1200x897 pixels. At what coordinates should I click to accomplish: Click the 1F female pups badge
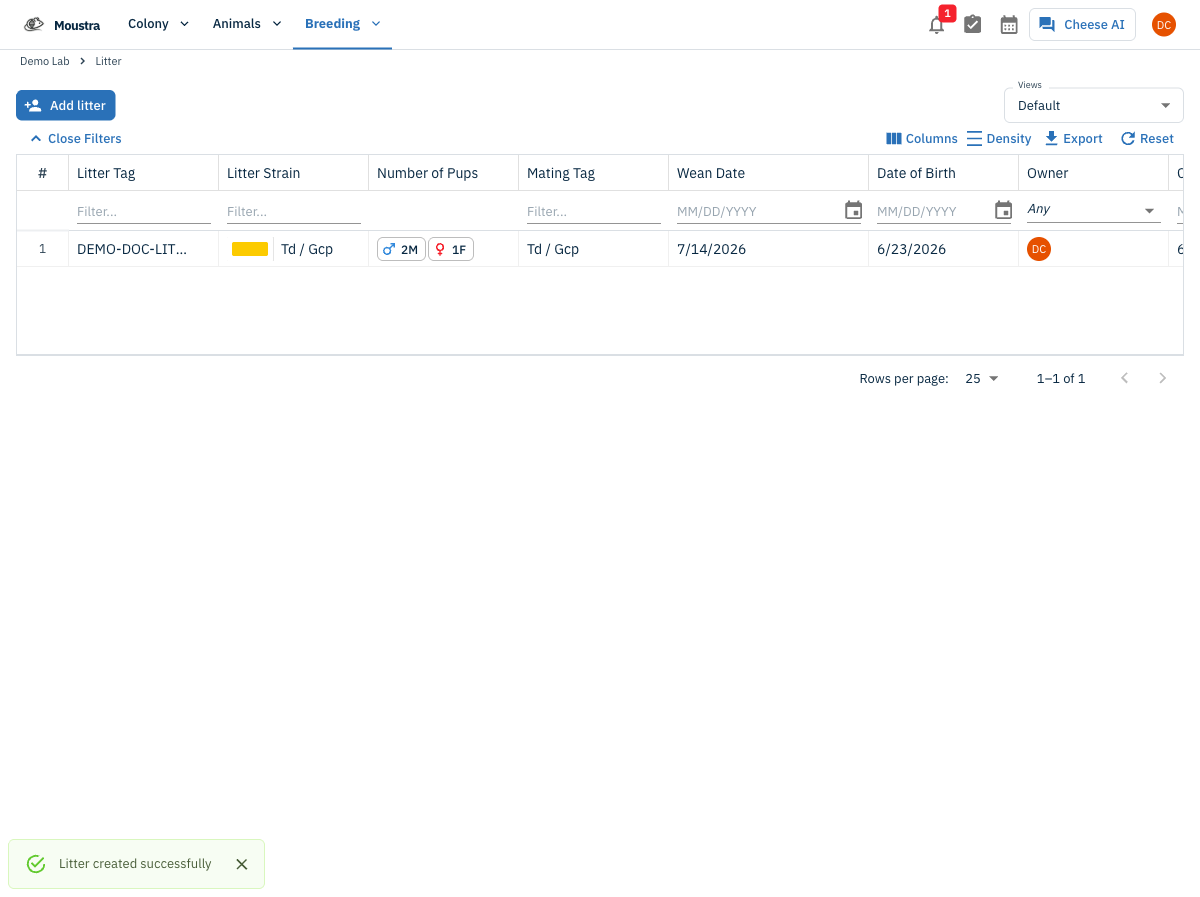coord(451,249)
